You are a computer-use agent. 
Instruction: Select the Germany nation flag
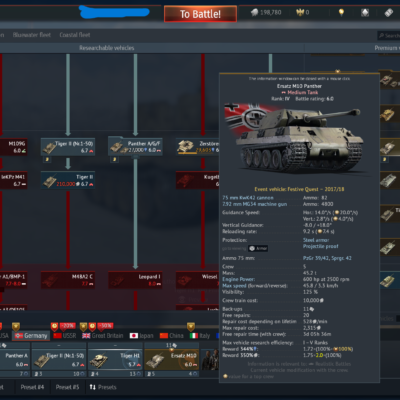[19, 336]
